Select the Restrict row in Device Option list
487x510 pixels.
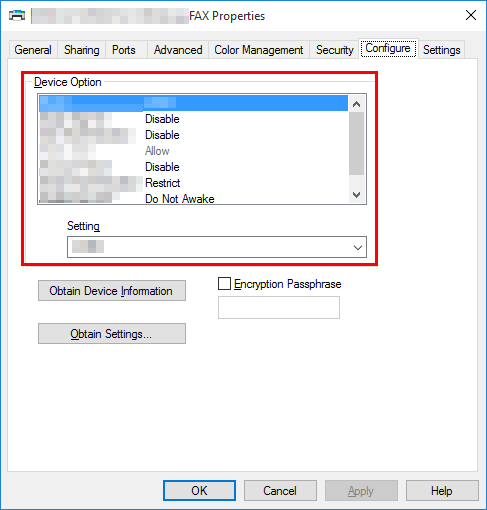193,183
